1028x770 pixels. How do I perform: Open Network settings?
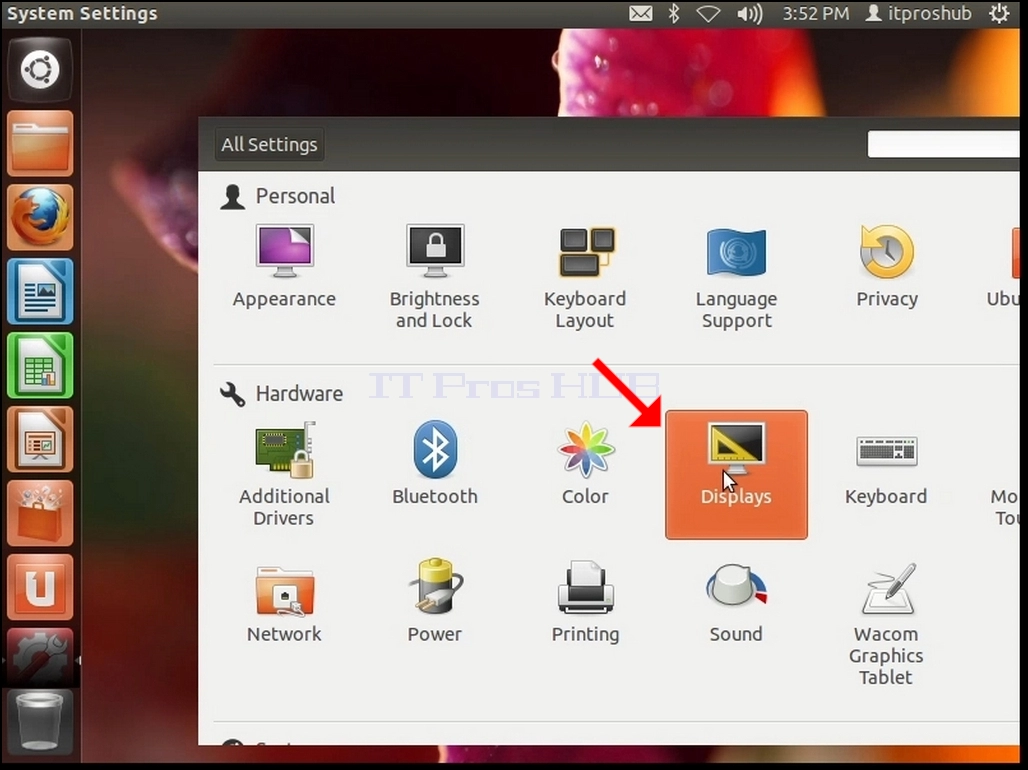[284, 602]
